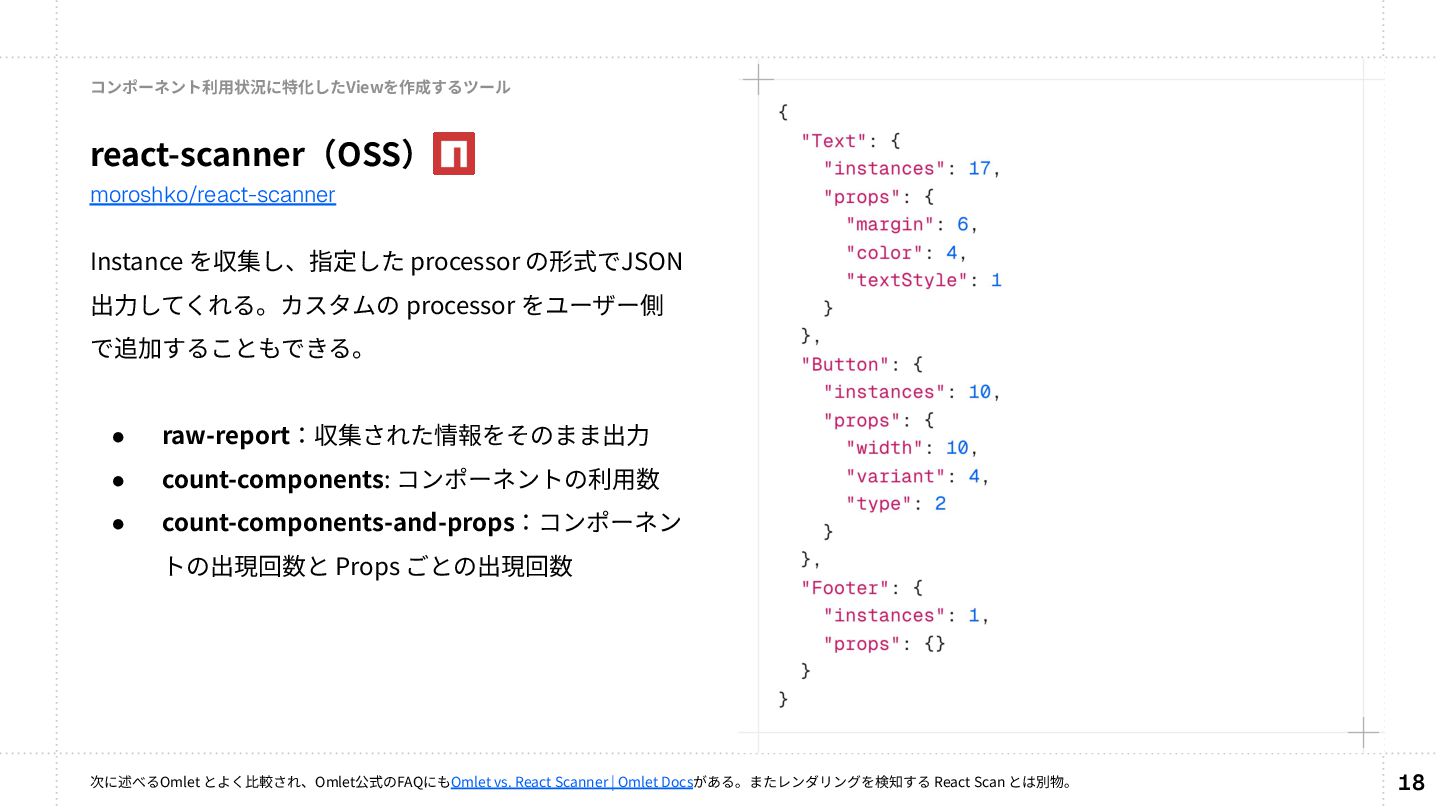Click the "width": 10 line
The height and width of the screenshot is (810, 1440).
(912, 448)
